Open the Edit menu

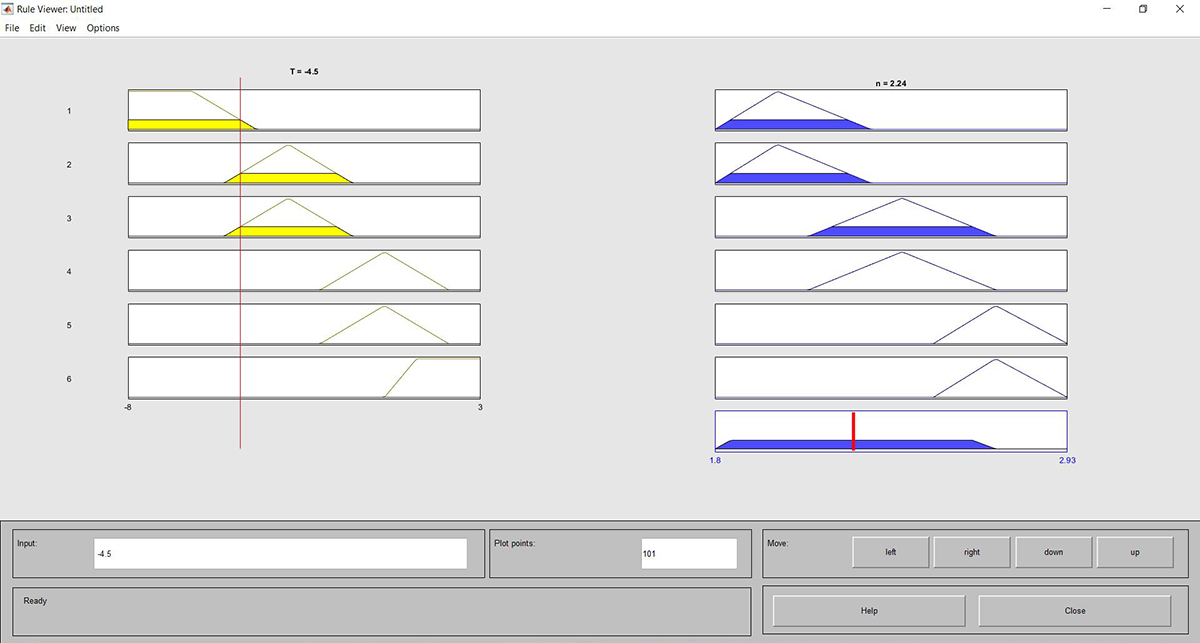pyautogui.click(x=37, y=28)
